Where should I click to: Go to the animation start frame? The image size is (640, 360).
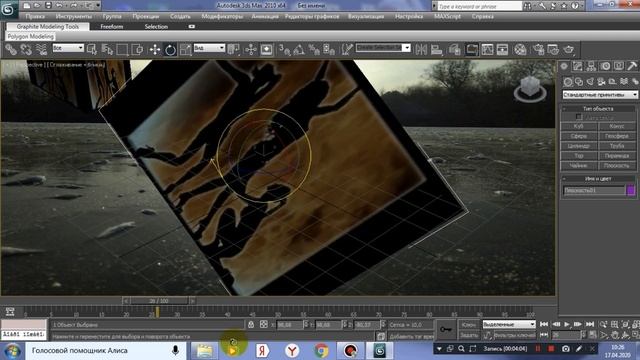point(544,324)
